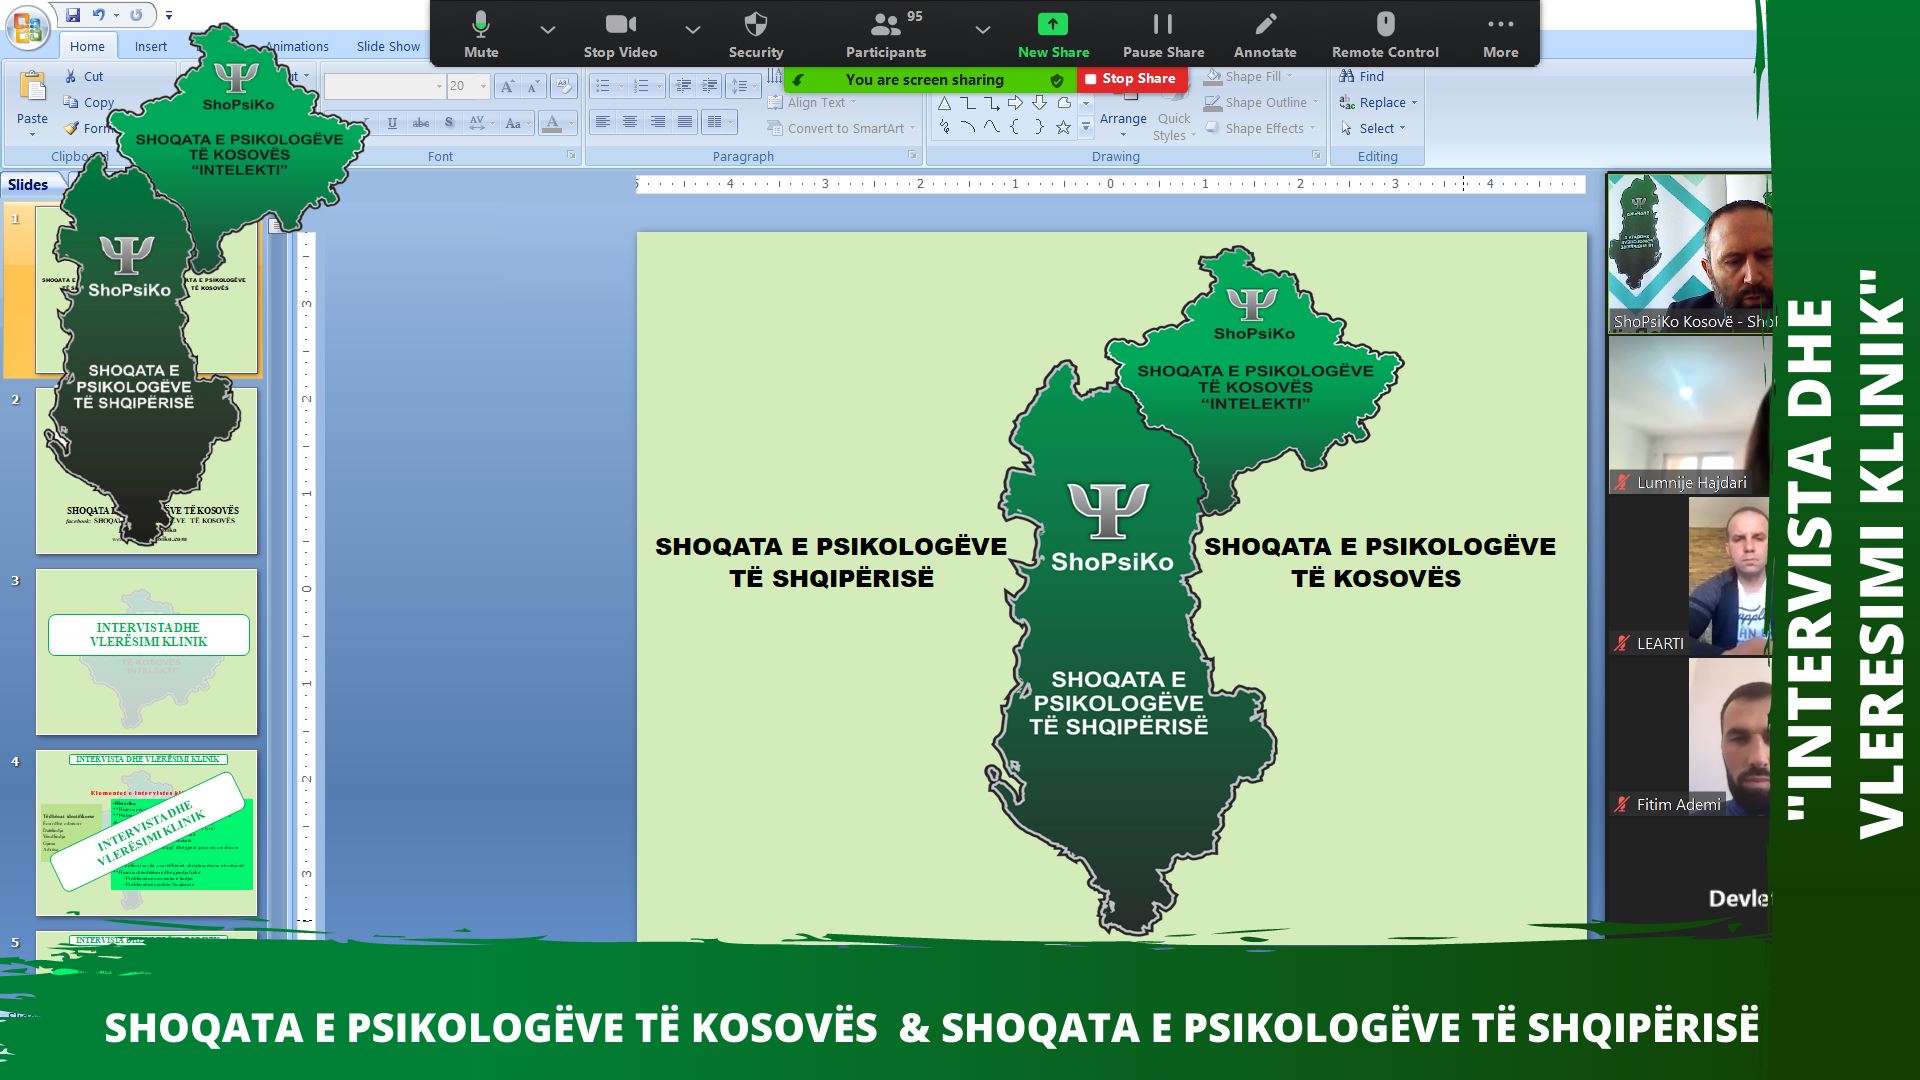Open character spacing options
This screenshot has height=1080, width=1920.
pos(480,123)
